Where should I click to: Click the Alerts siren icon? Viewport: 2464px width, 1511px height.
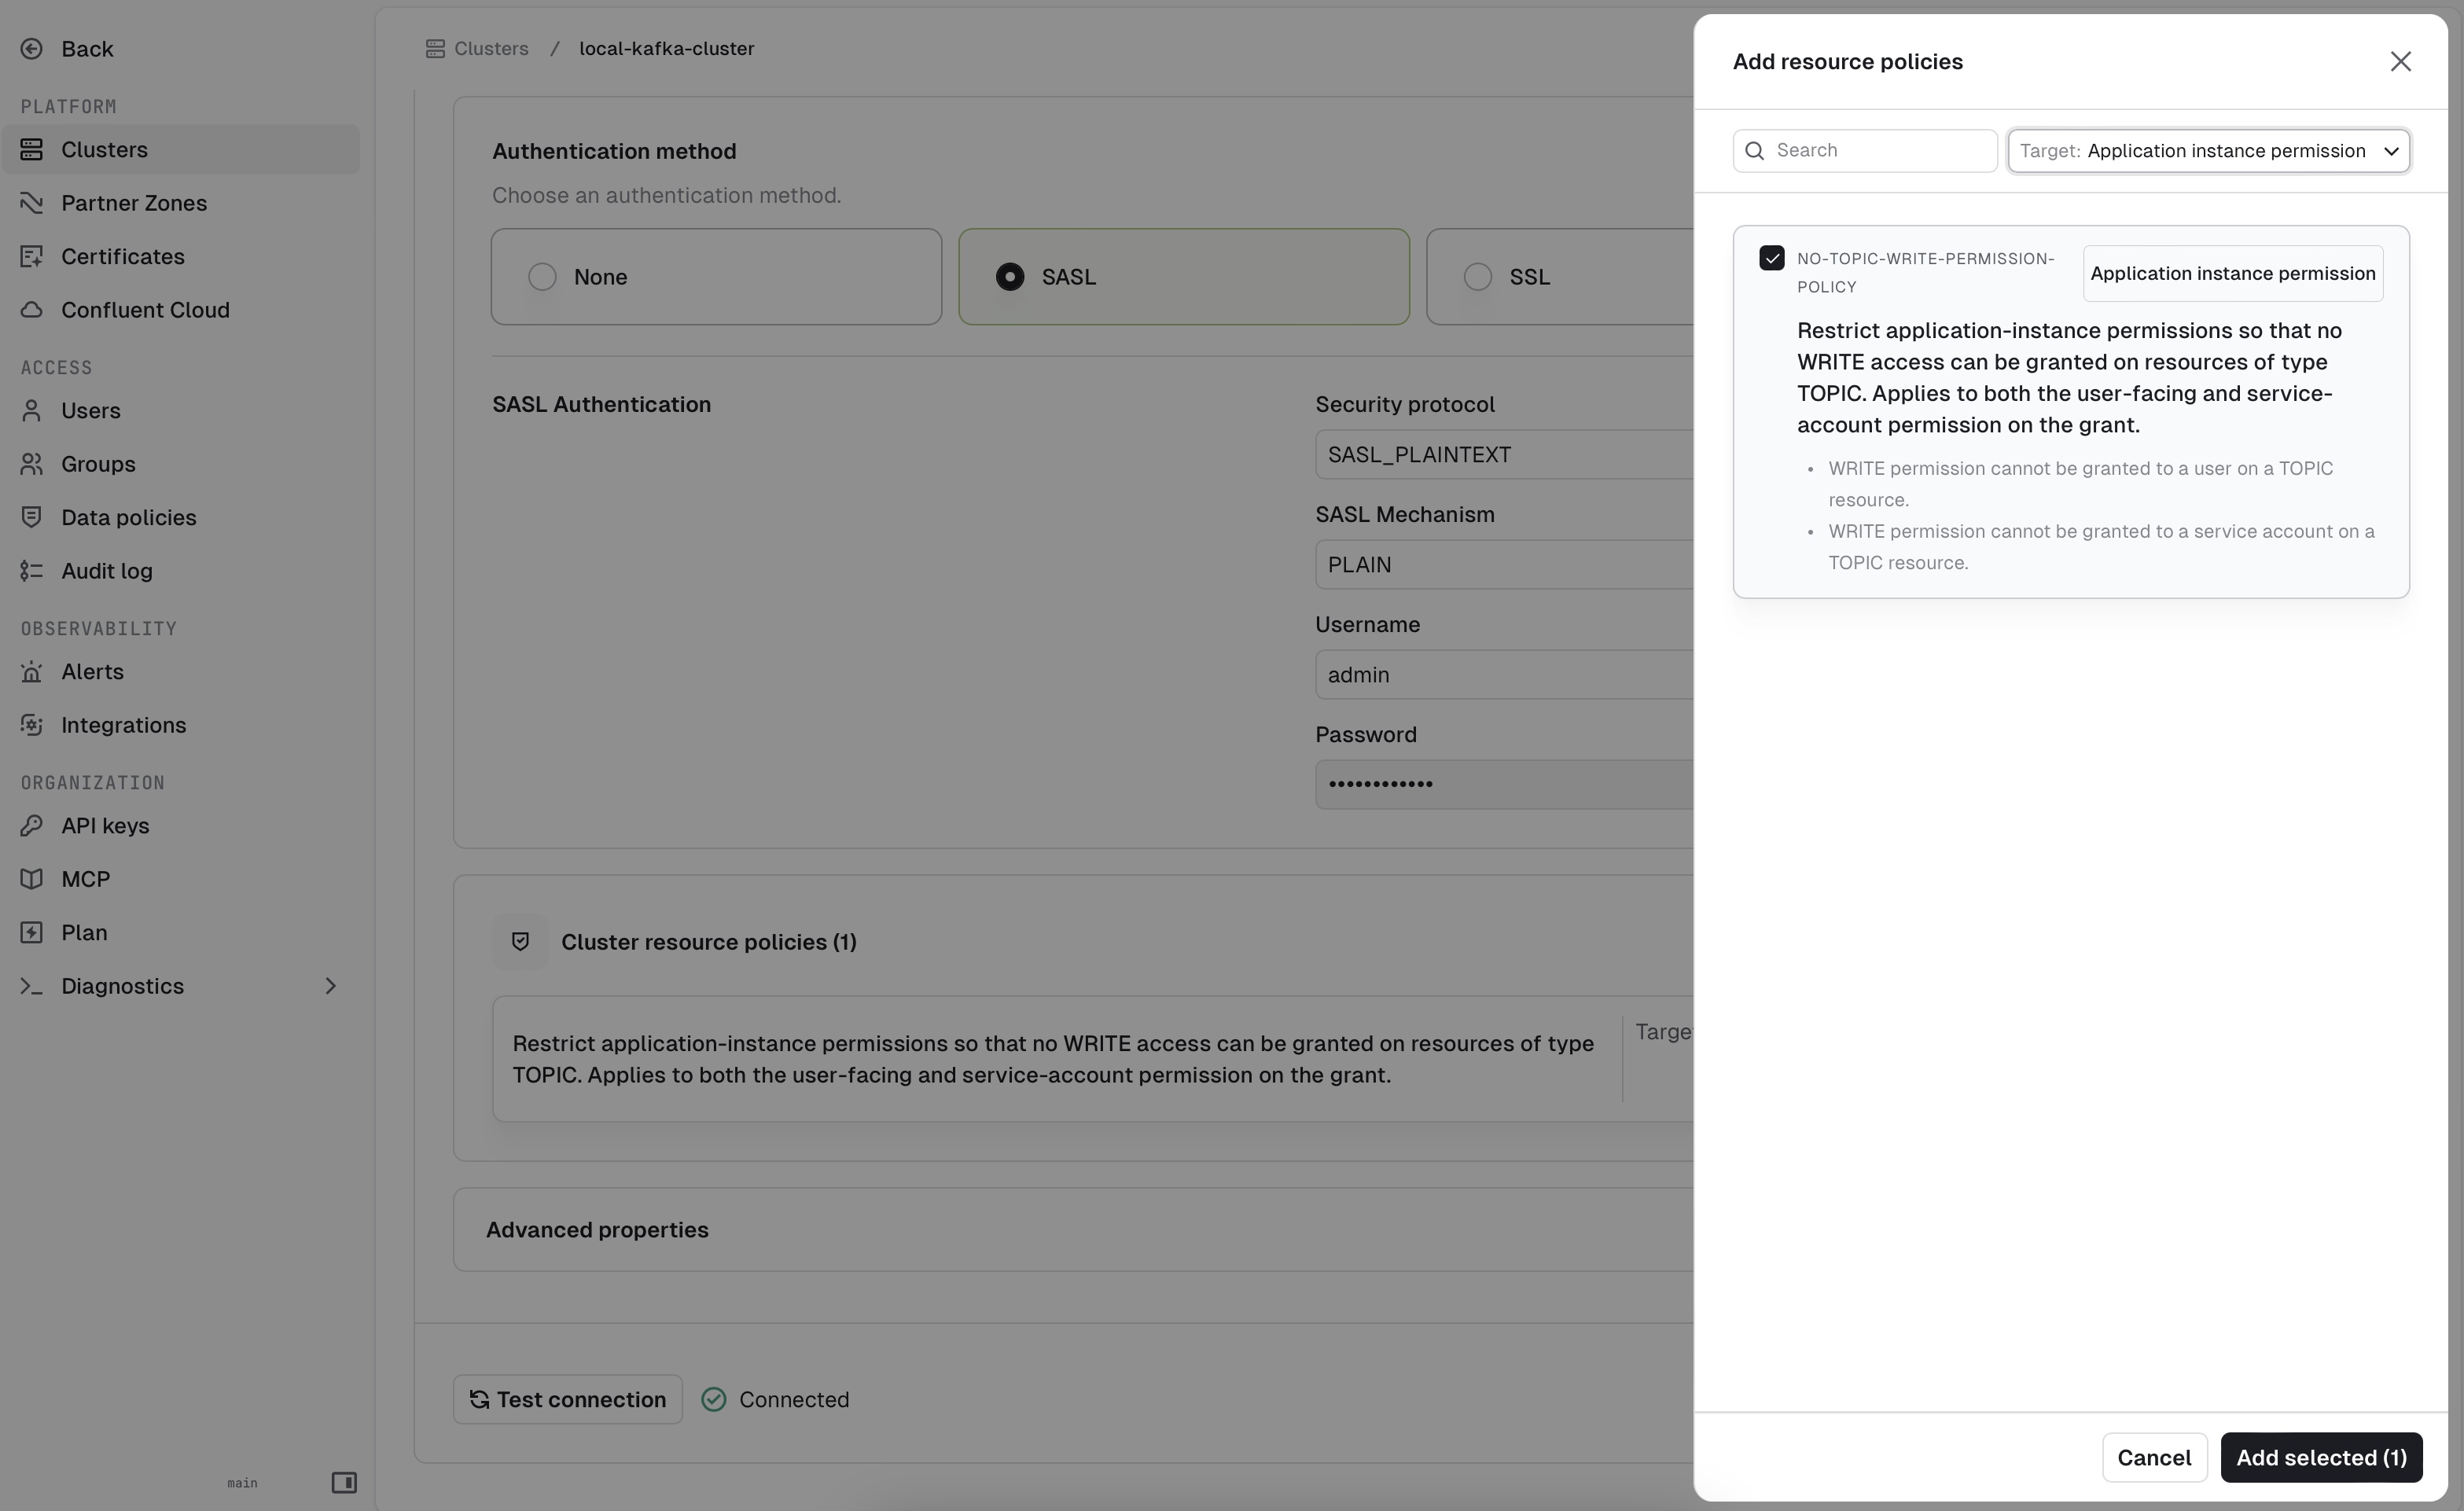tap(32, 672)
